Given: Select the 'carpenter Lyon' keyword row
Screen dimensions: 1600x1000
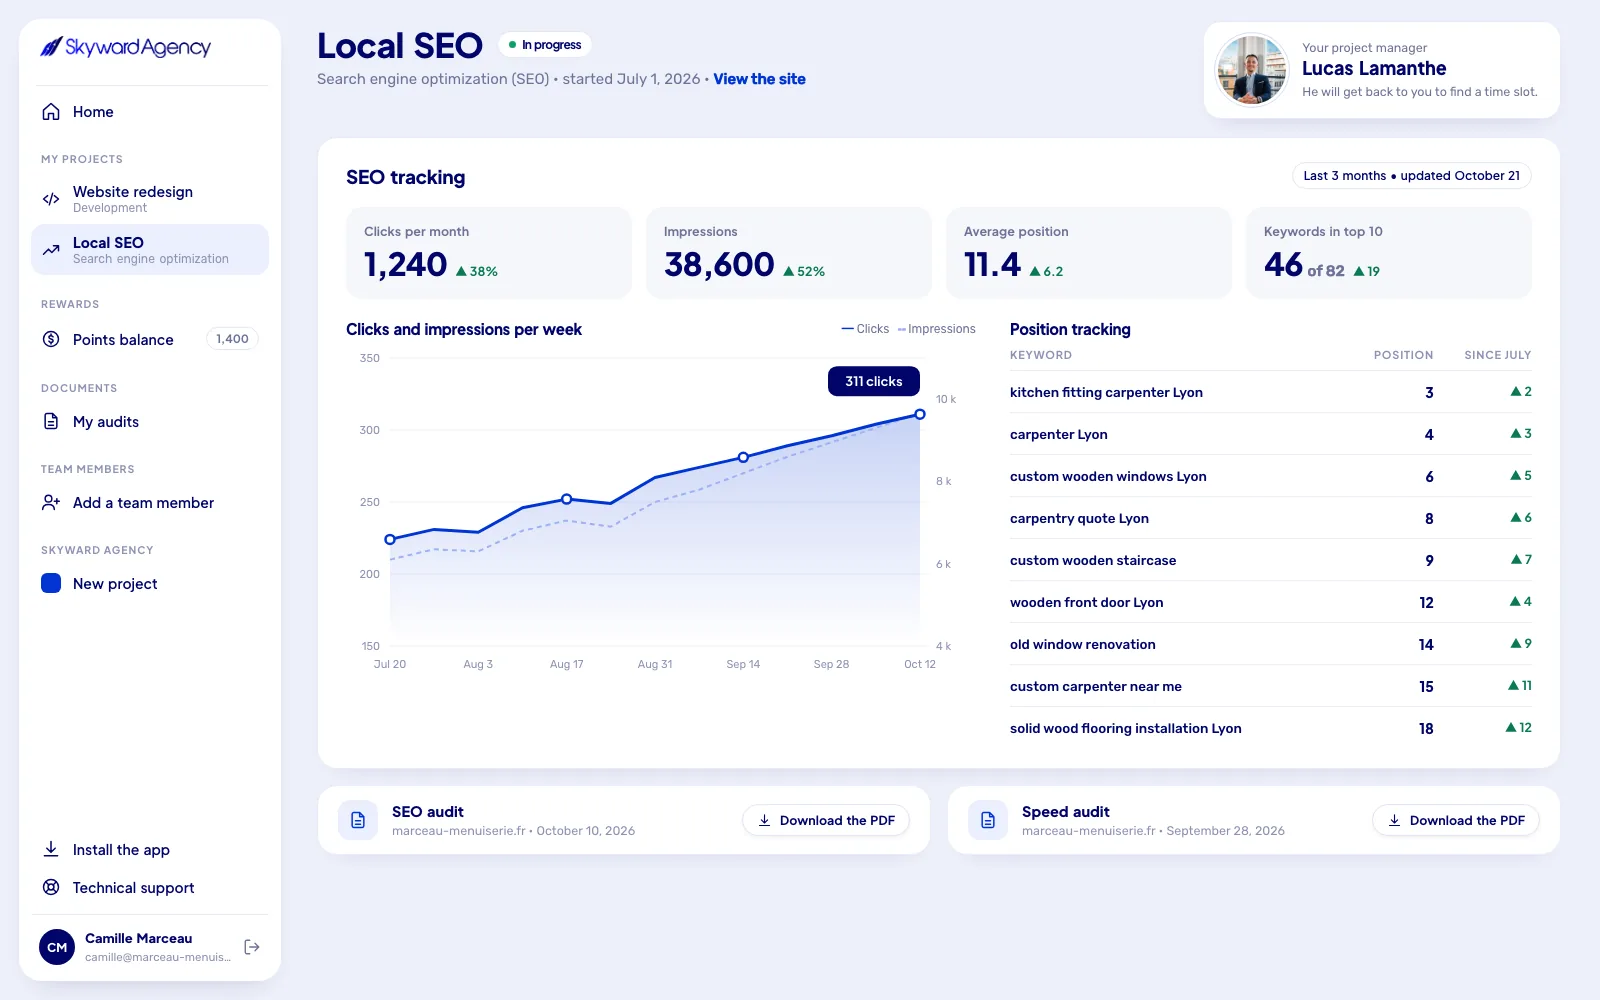Looking at the screenshot, I should point(1270,434).
